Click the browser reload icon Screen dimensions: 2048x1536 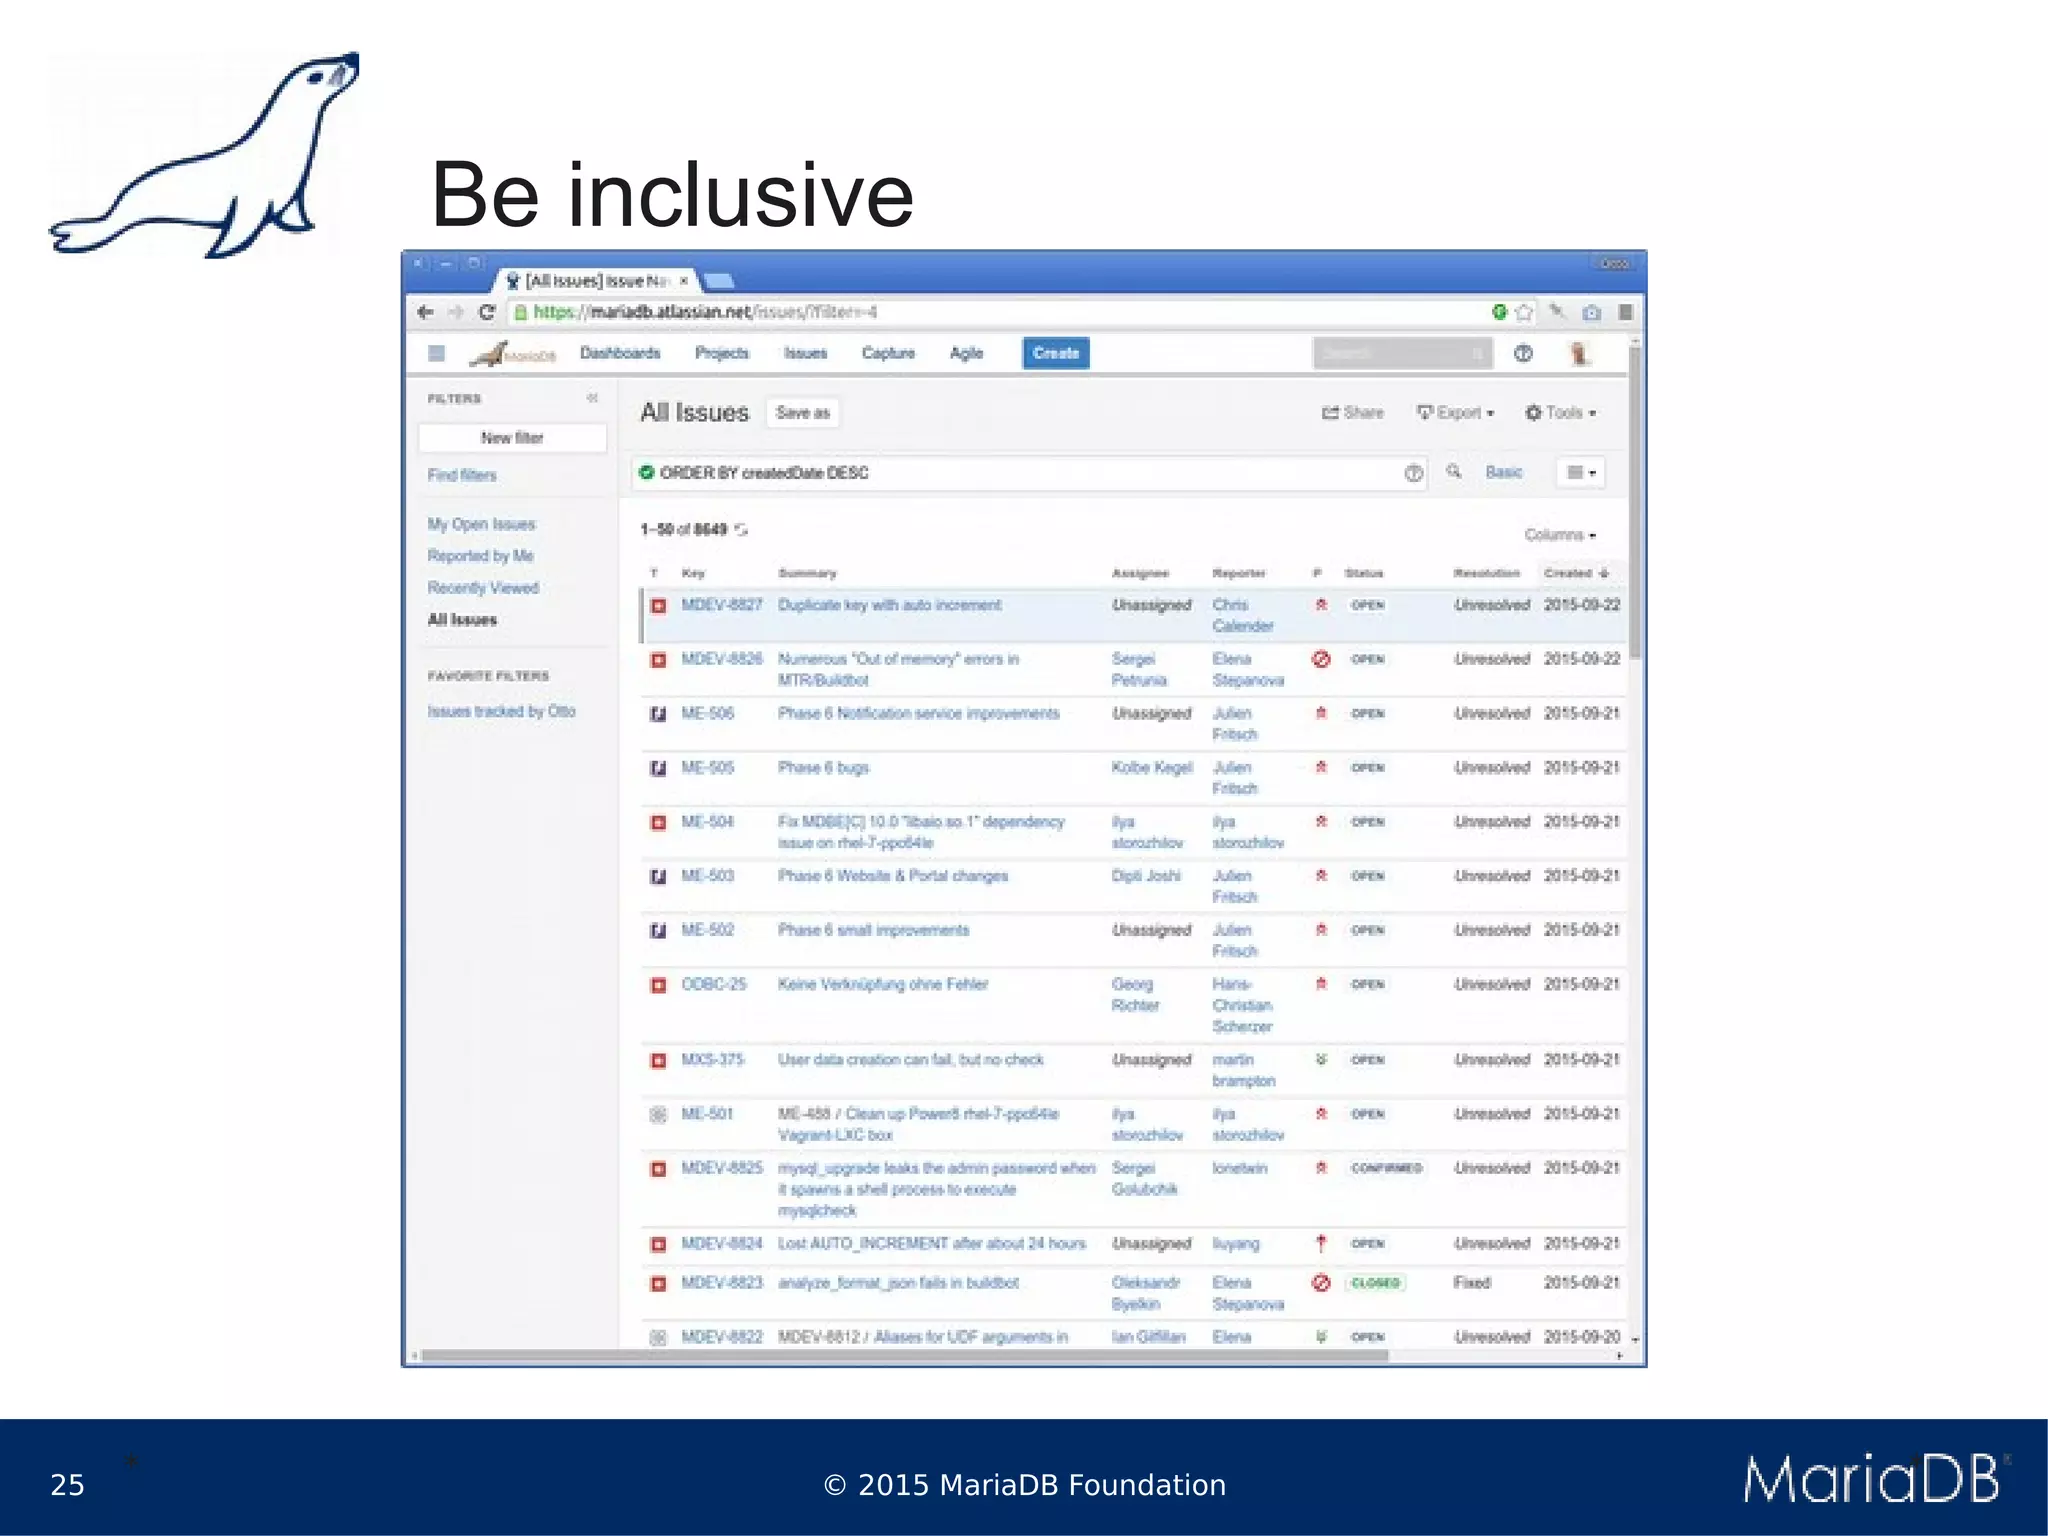click(487, 312)
